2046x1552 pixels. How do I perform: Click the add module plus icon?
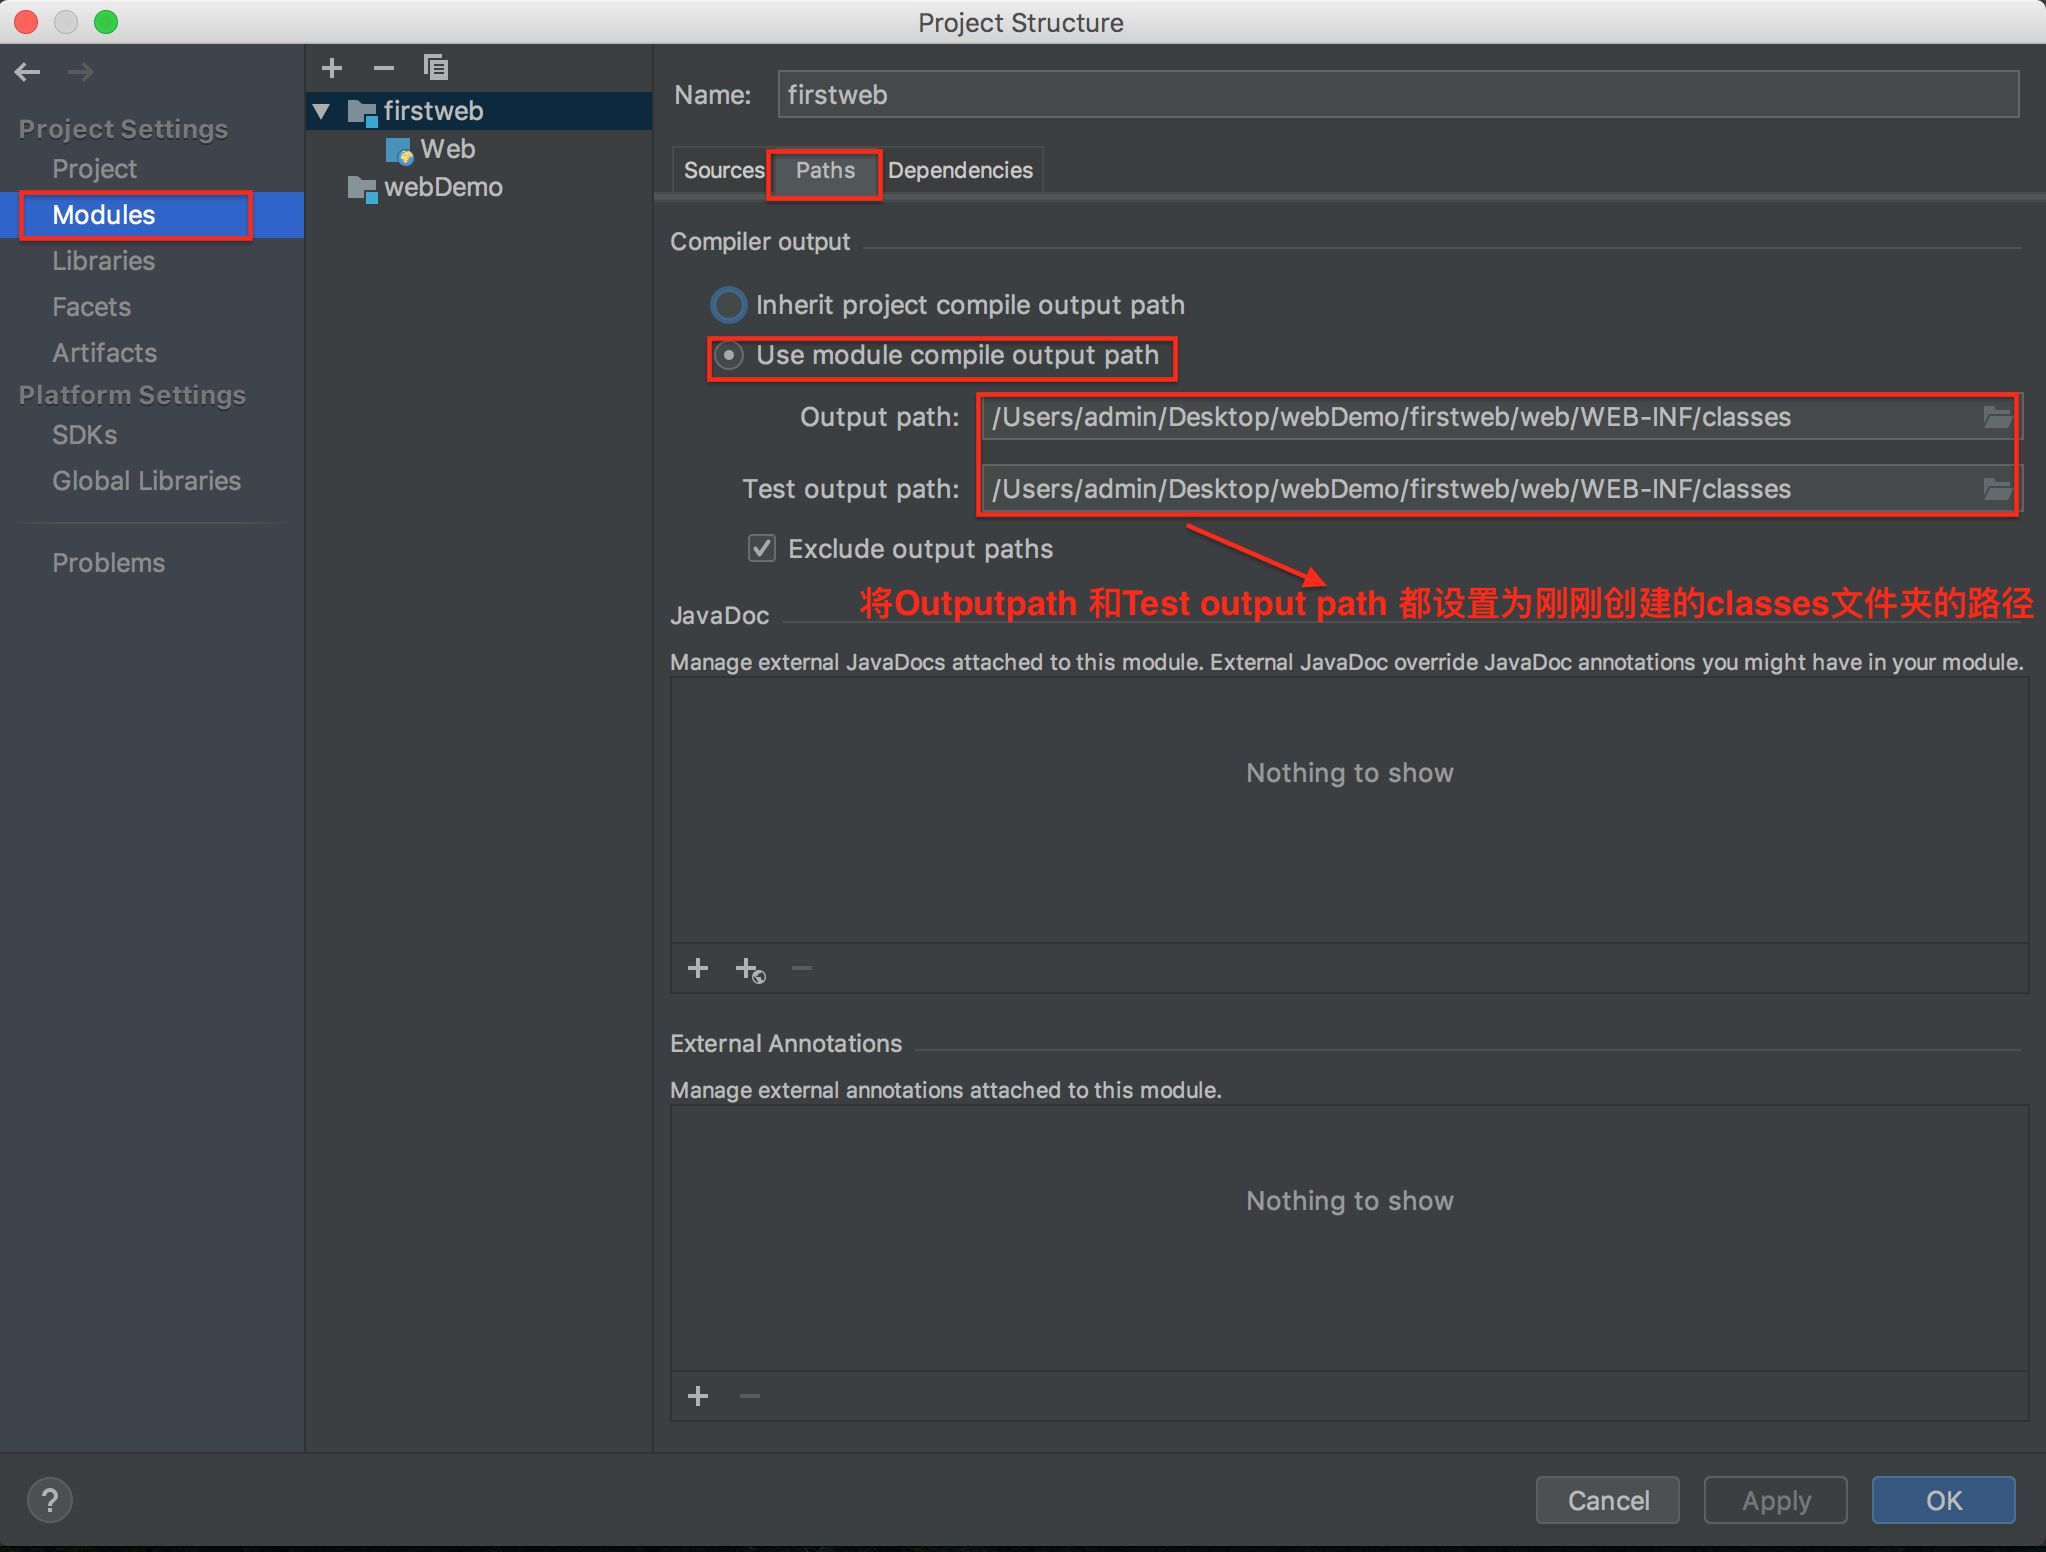coord(332,68)
